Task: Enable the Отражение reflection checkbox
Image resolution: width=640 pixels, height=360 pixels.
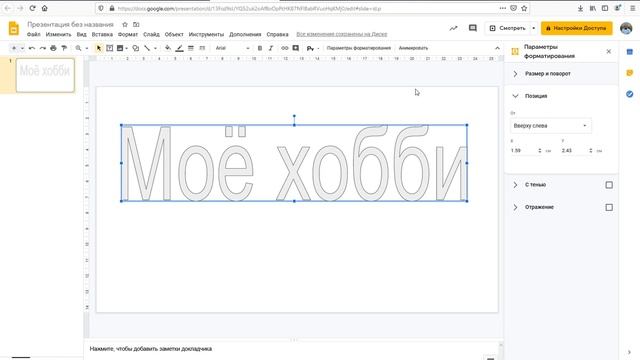Action: pos(609,207)
